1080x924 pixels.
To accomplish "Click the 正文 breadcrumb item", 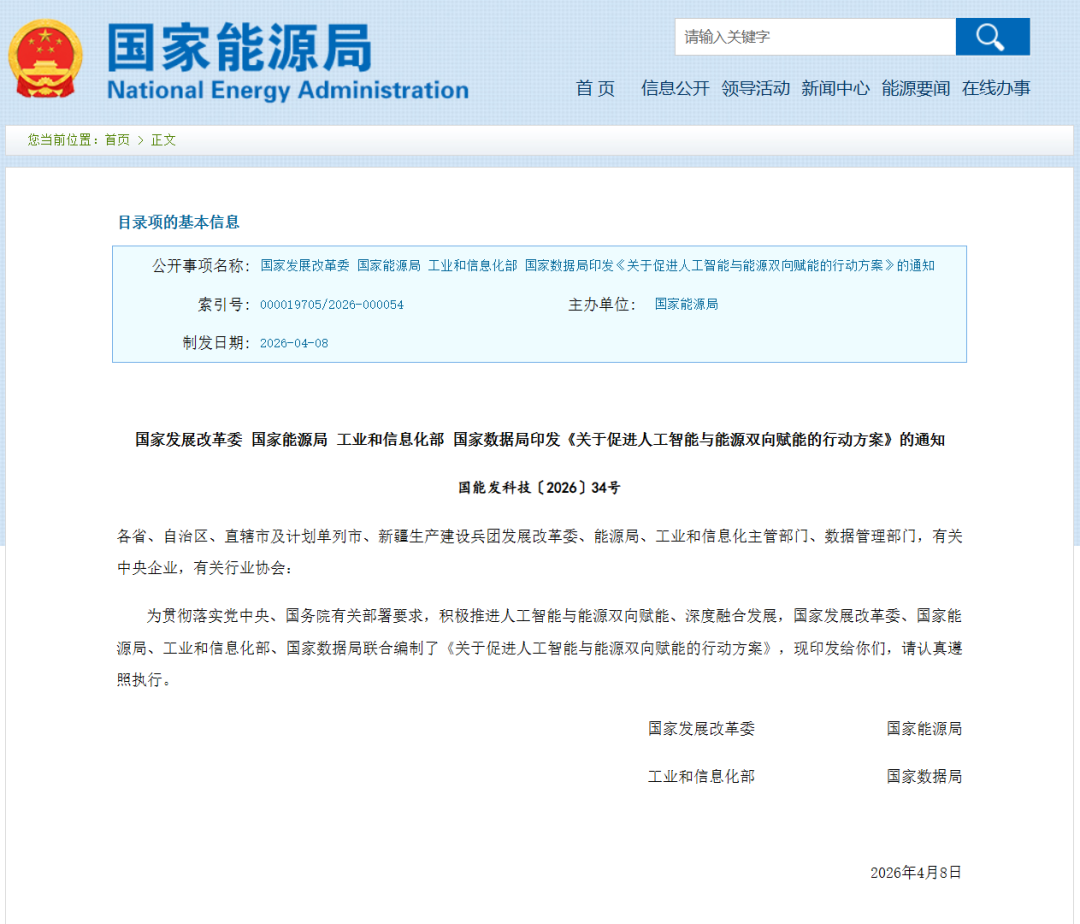I will click(163, 140).
